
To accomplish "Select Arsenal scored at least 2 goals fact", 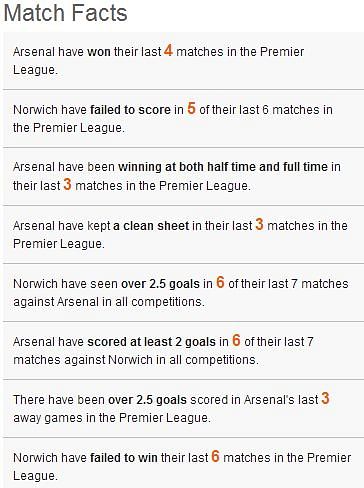I will [x=183, y=350].
